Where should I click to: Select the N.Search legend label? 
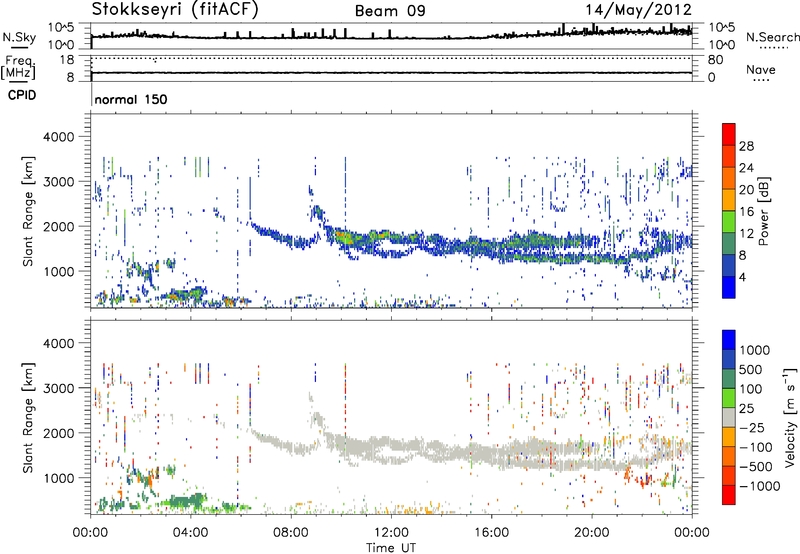[x=773, y=37]
